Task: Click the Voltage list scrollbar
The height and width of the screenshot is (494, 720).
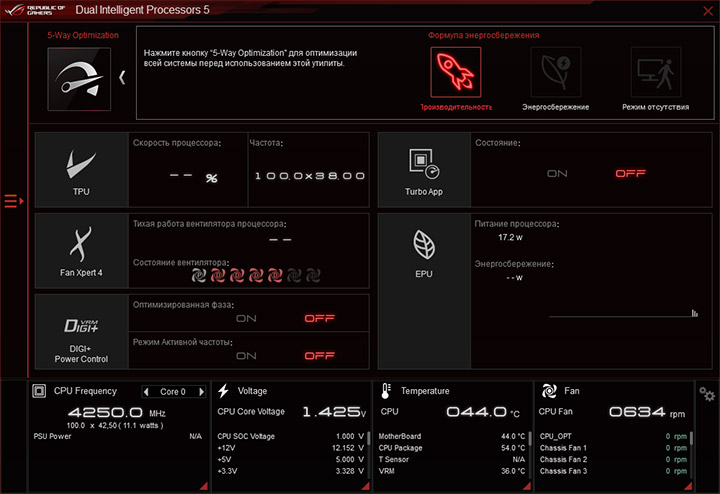Action: pos(368,440)
